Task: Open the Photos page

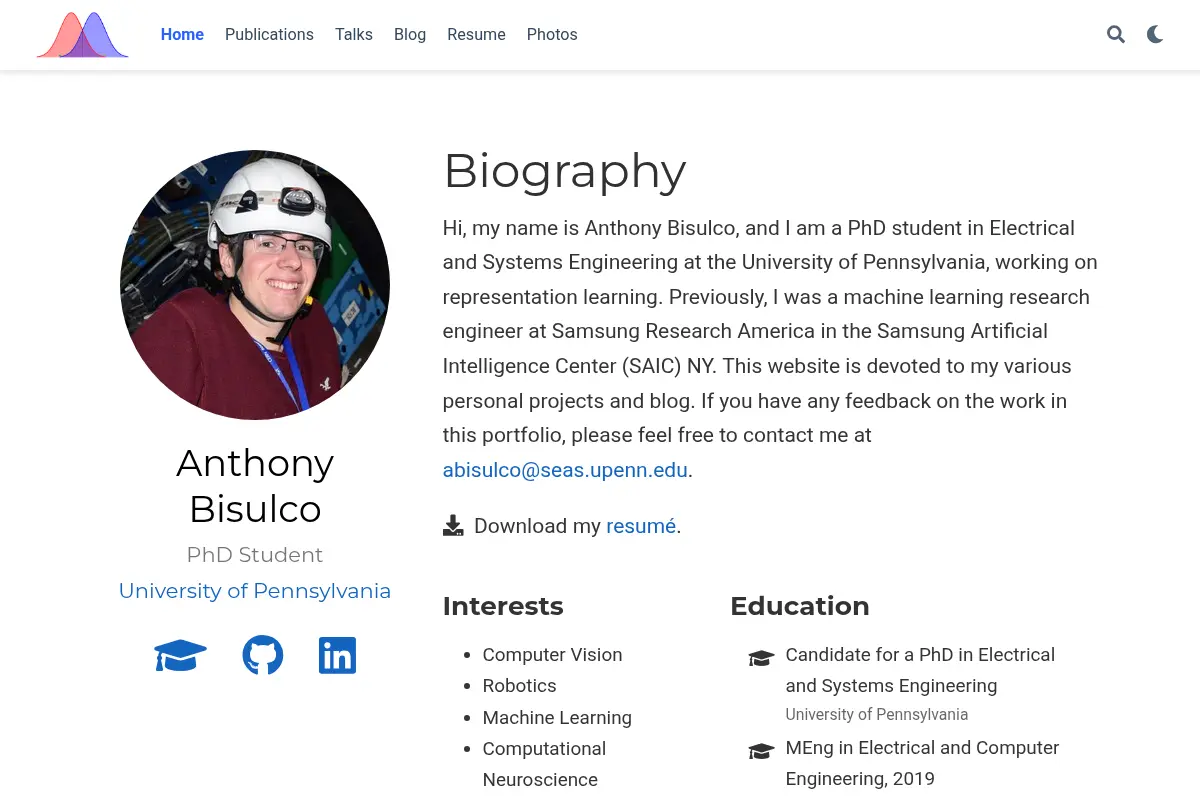Action: click(552, 35)
